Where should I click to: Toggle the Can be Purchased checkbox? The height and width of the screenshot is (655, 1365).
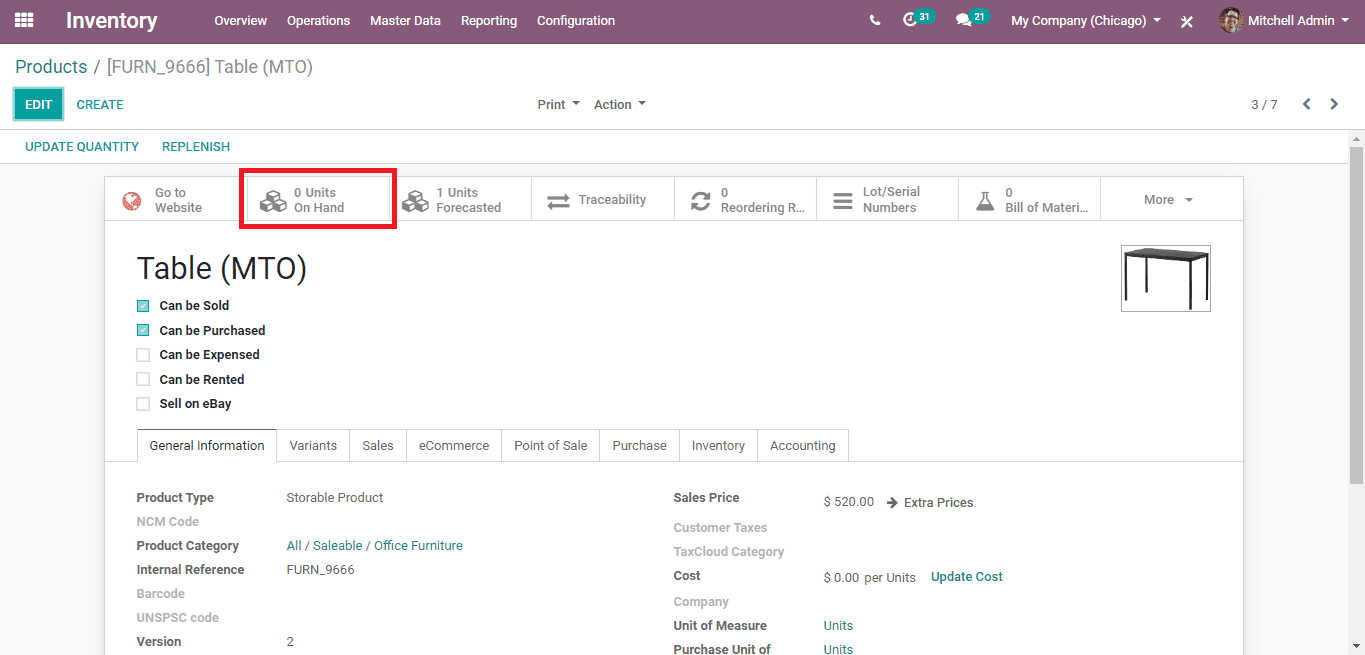[143, 330]
